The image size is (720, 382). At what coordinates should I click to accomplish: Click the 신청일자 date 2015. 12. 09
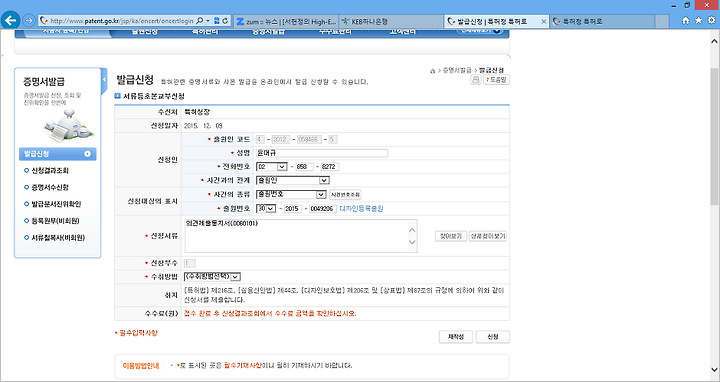coord(203,126)
